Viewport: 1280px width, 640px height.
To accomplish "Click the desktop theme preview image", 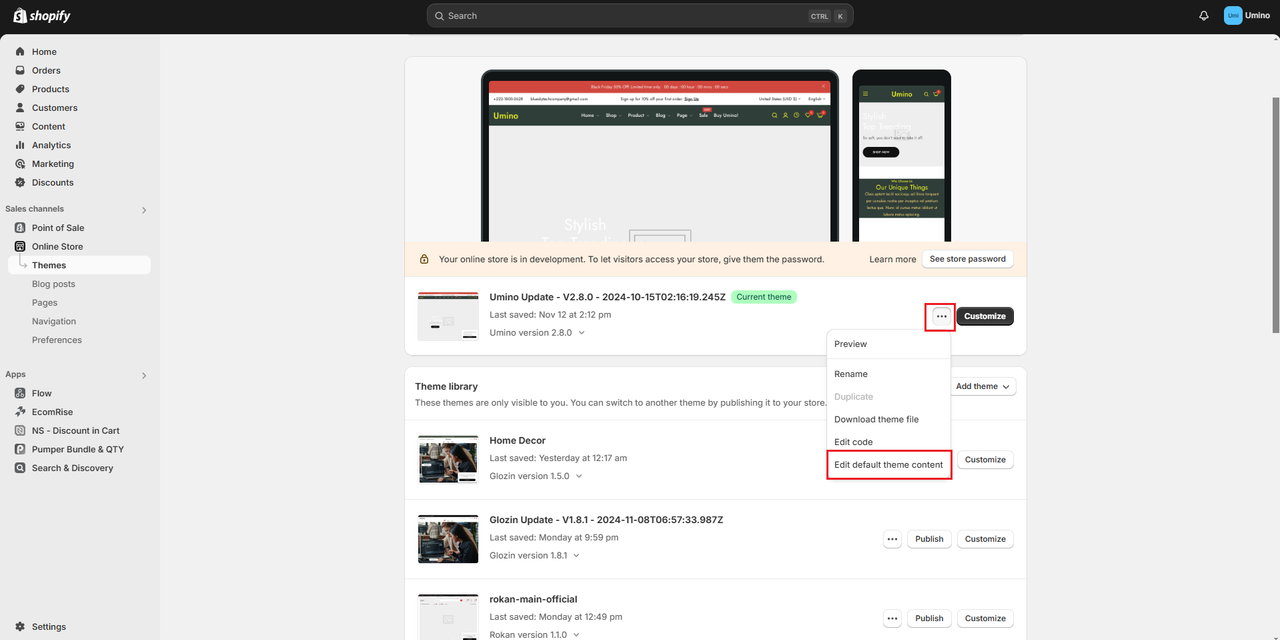I will pos(660,156).
